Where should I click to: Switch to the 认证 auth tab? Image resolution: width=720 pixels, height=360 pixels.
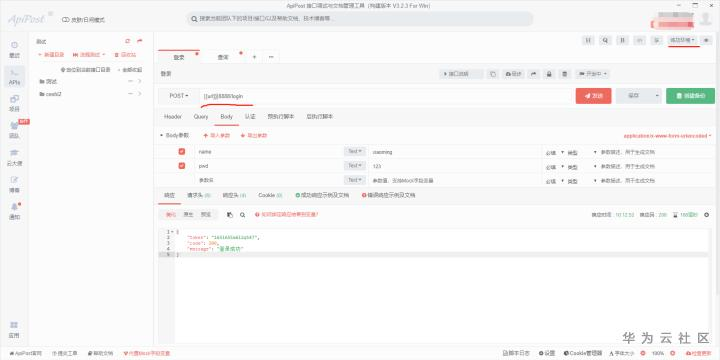[x=250, y=117]
